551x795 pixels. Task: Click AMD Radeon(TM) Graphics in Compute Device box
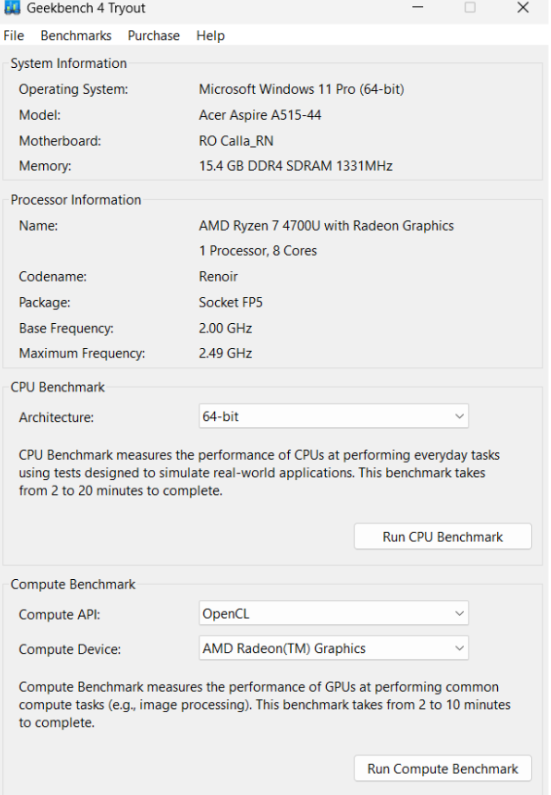(x=284, y=648)
